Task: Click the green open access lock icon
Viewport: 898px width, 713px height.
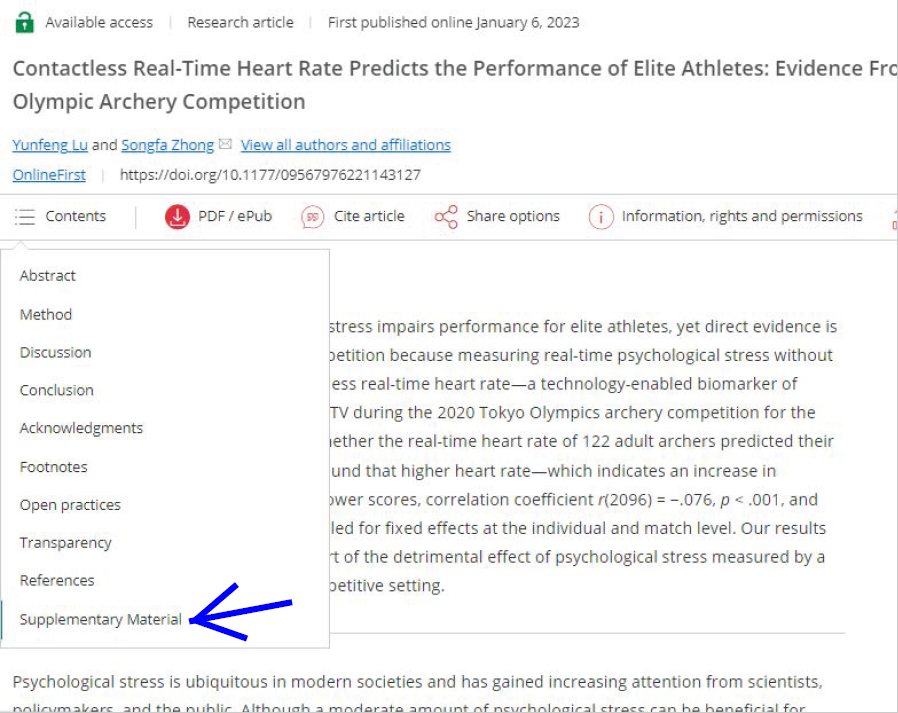Action: click(x=24, y=22)
